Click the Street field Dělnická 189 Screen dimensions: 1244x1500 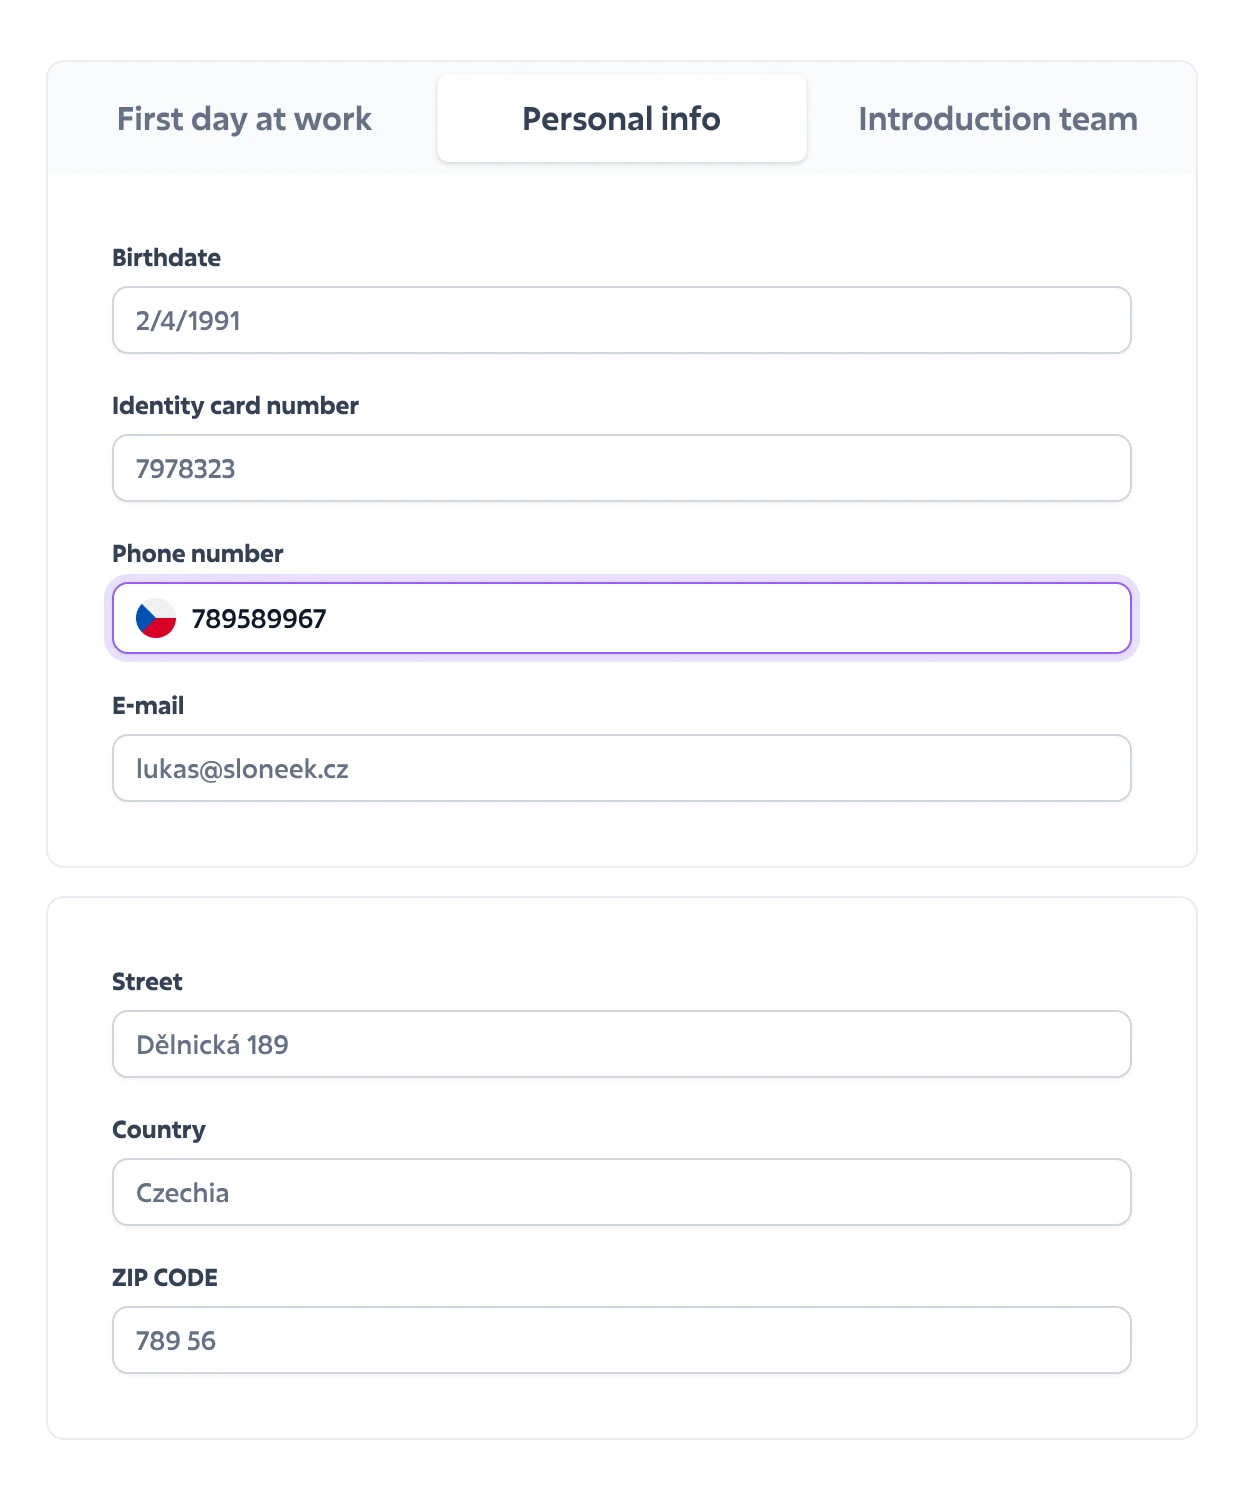(621, 1044)
